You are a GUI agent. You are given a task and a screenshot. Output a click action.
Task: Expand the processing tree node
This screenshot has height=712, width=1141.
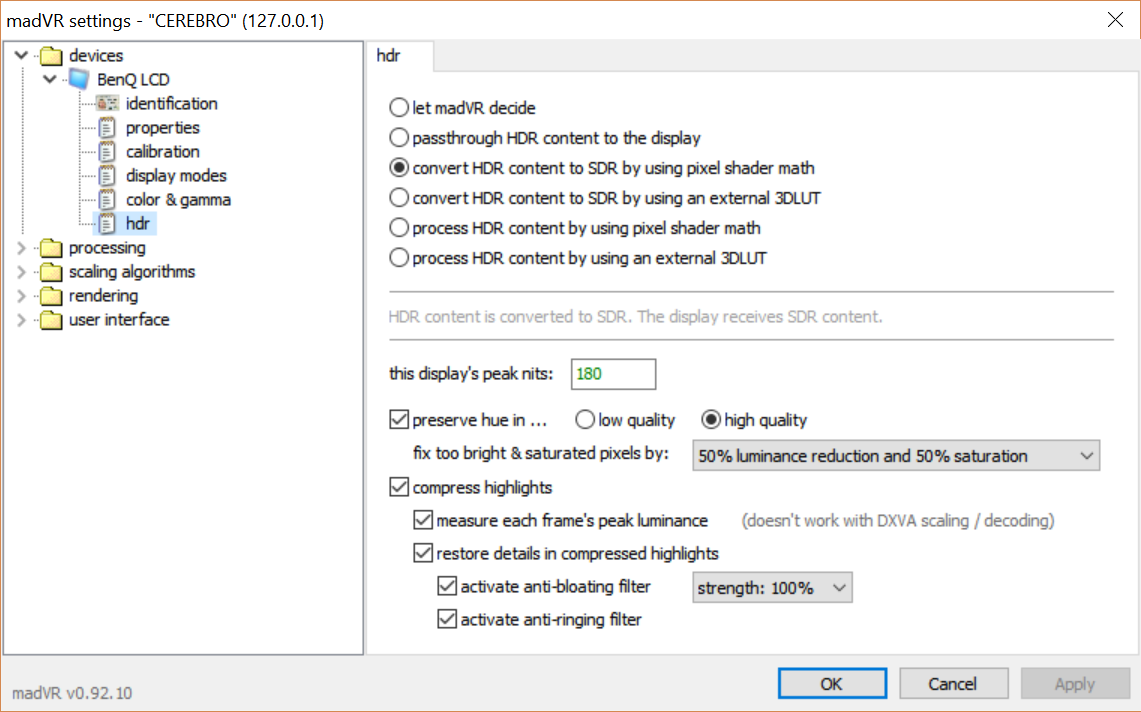(x=22, y=248)
